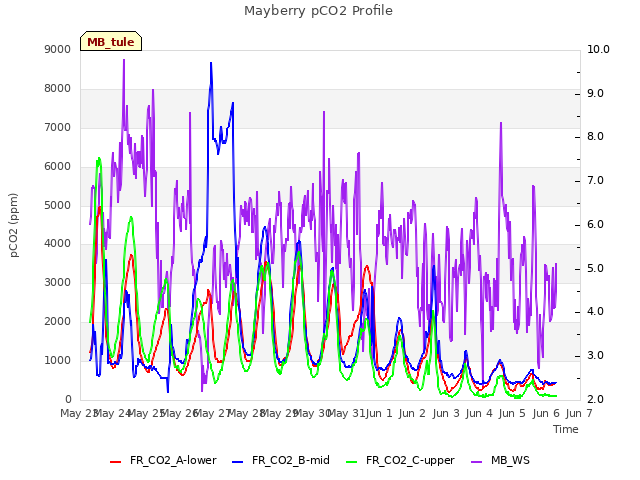Click the 10.0 right axis tick label
This screenshot has width=640, height=480.
[598, 49]
